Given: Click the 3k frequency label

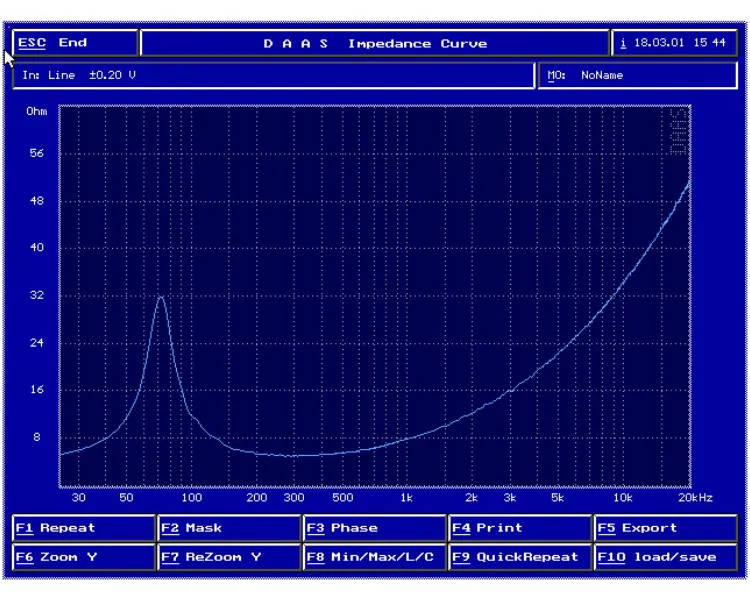Looking at the screenshot, I should pyautogui.click(x=510, y=498).
